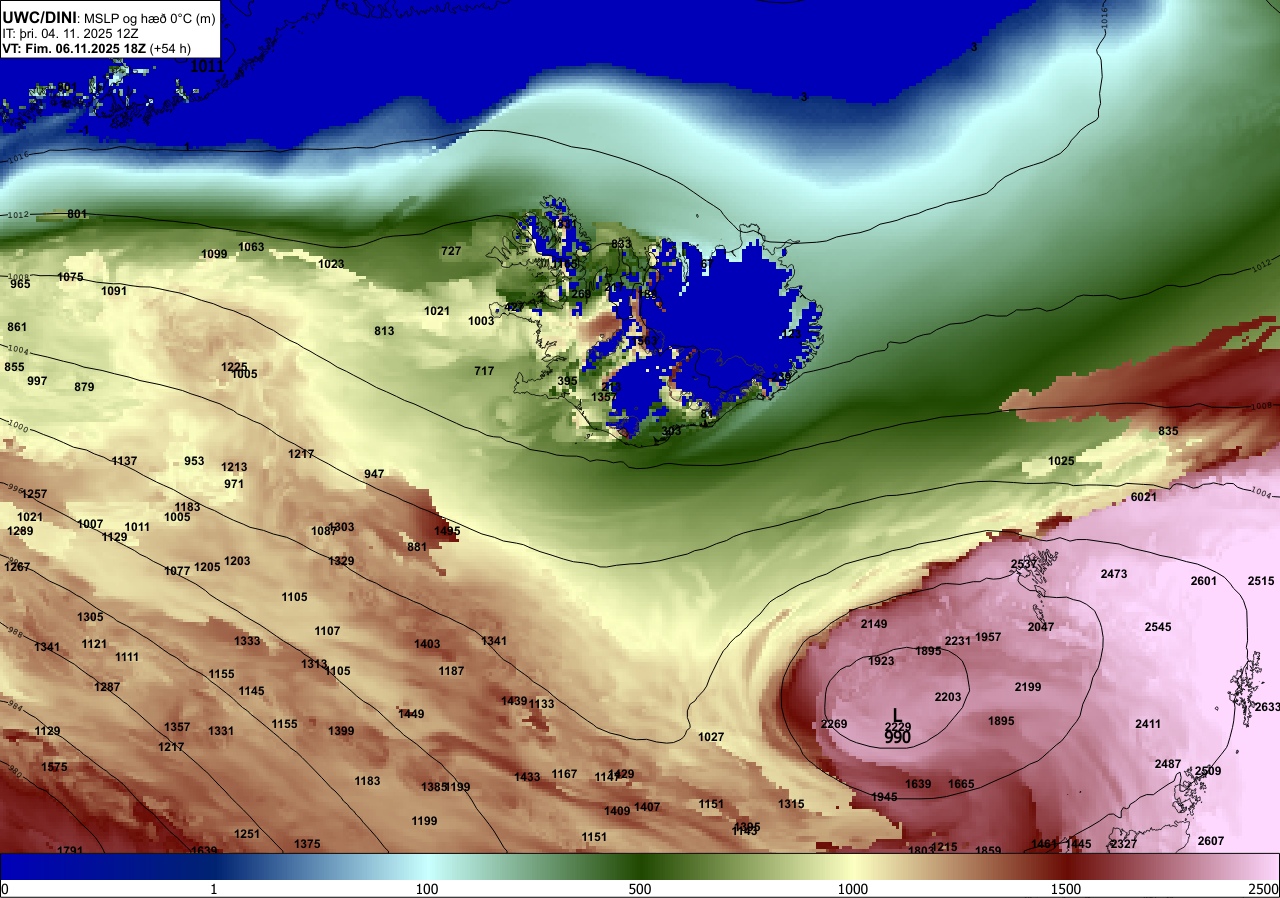The width and height of the screenshot is (1280, 898).
Task: Click the 1099 height value
Action: pos(214,254)
